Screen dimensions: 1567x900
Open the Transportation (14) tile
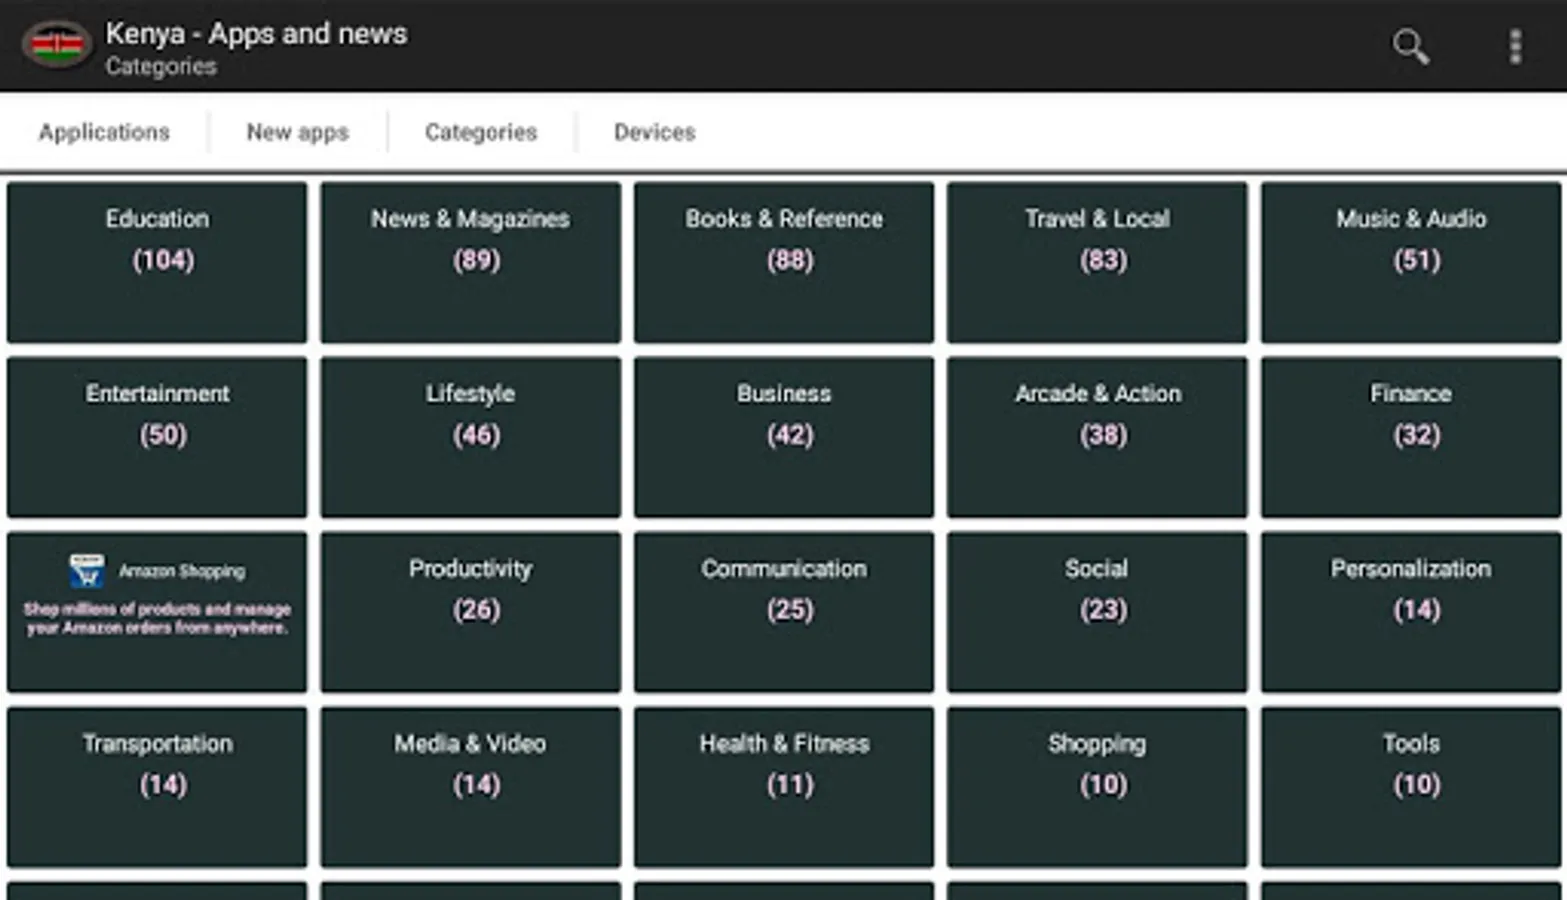coord(157,787)
